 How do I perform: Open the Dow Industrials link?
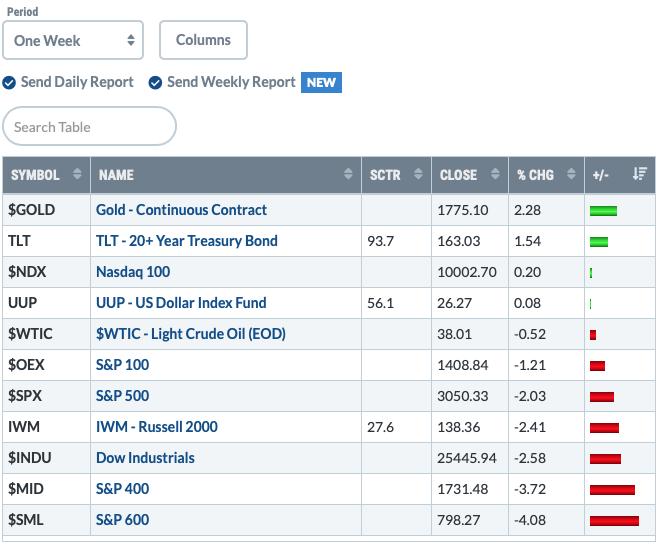point(145,458)
